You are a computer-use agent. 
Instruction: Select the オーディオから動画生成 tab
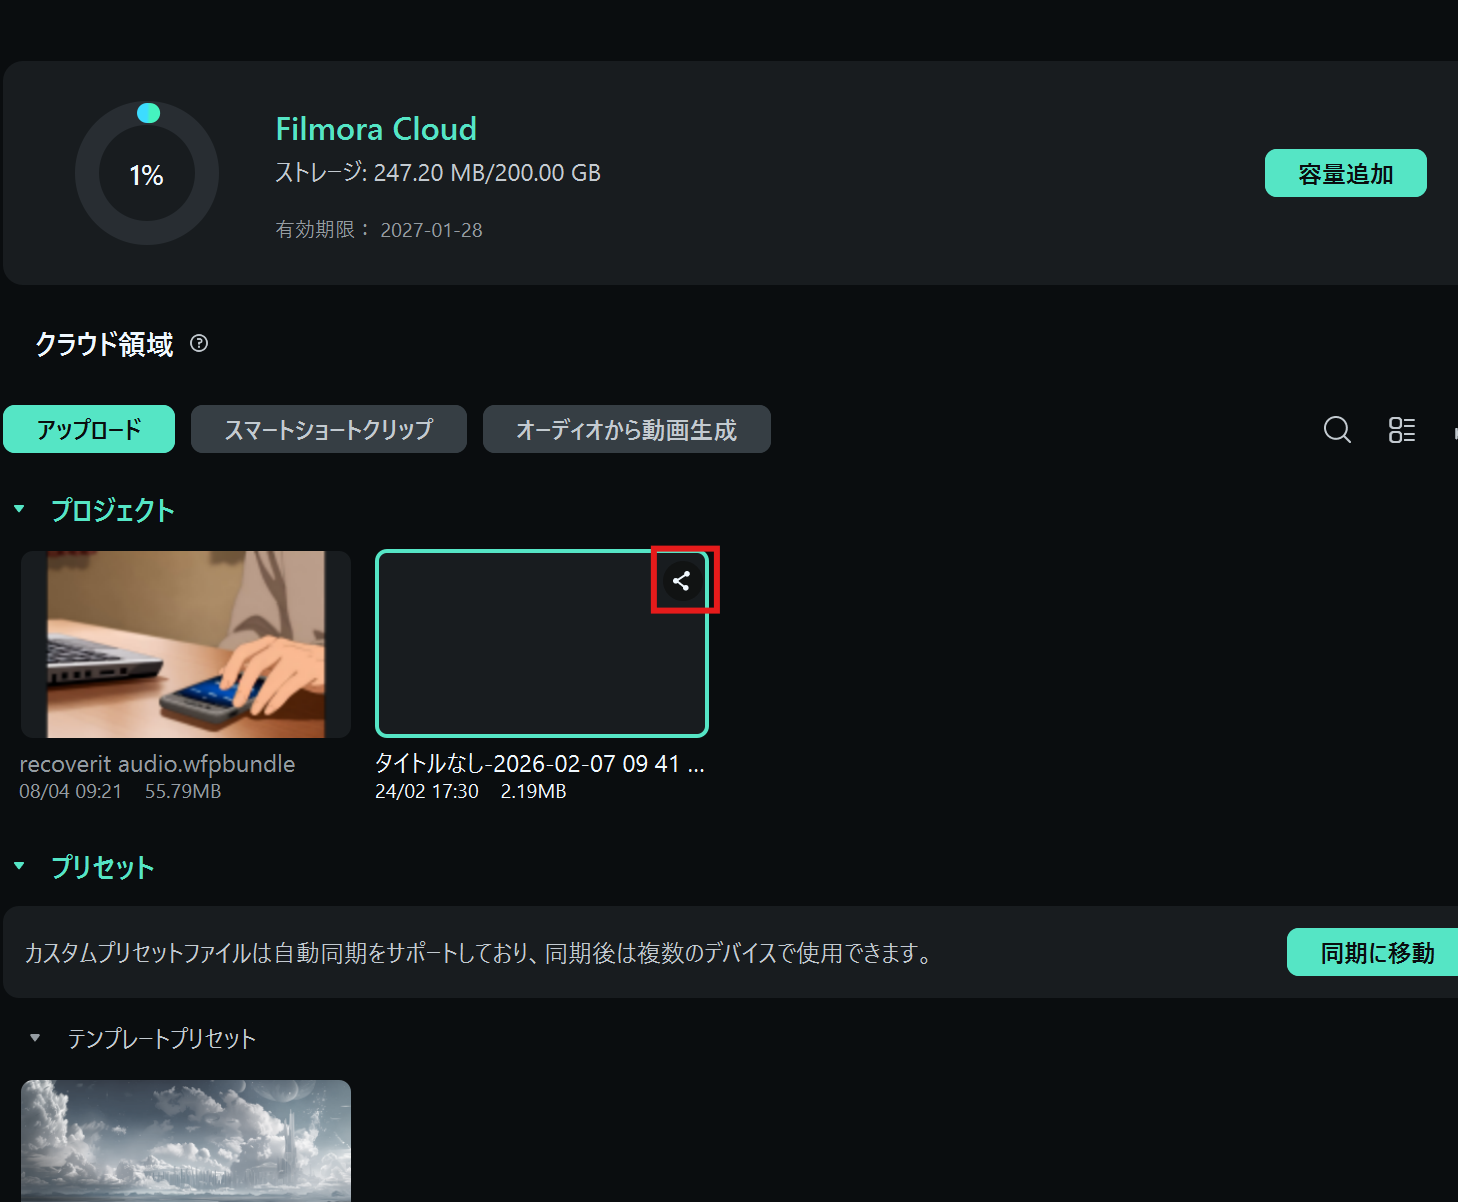627,429
